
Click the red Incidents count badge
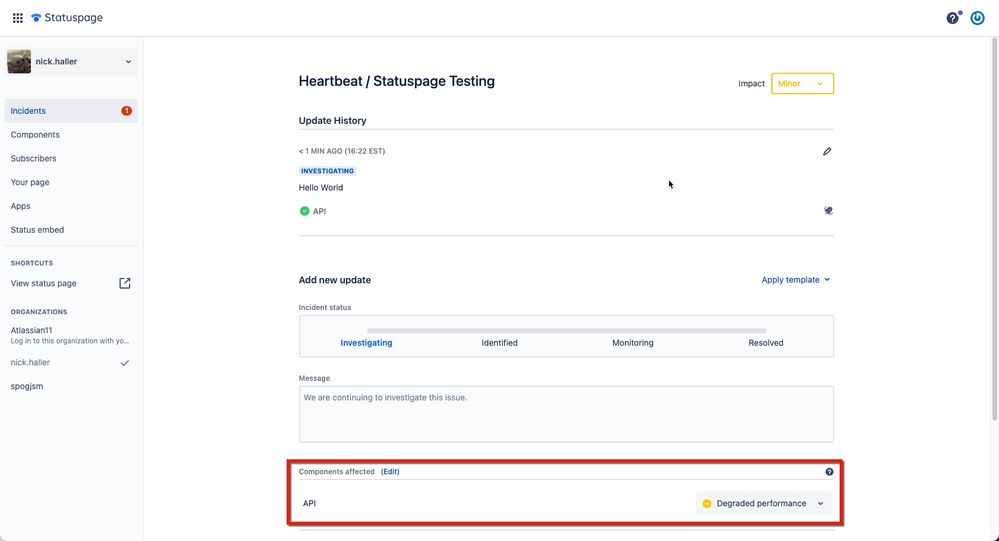coord(126,111)
